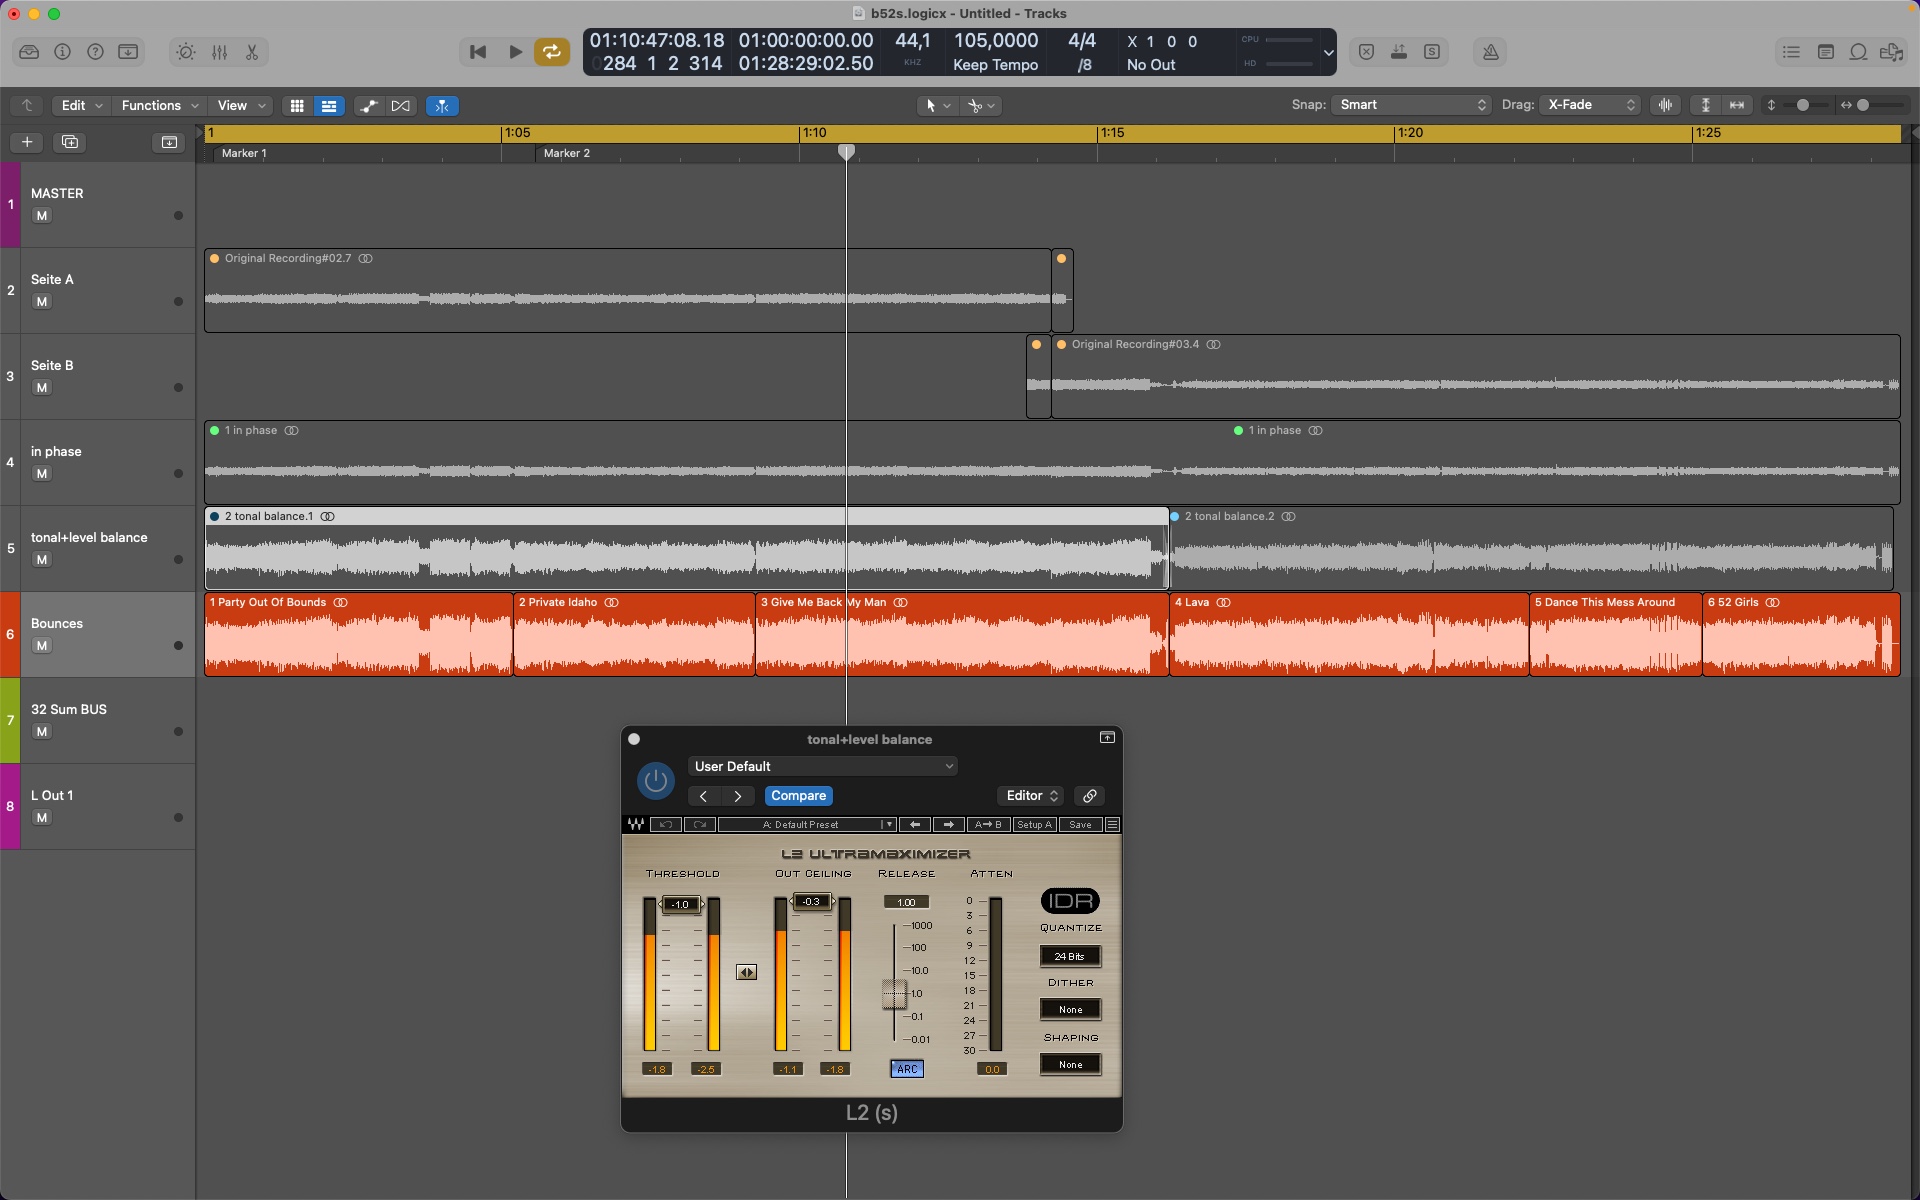The width and height of the screenshot is (1920, 1200).
Task: Open the media Browsers icon
Action: [x=1891, y=52]
